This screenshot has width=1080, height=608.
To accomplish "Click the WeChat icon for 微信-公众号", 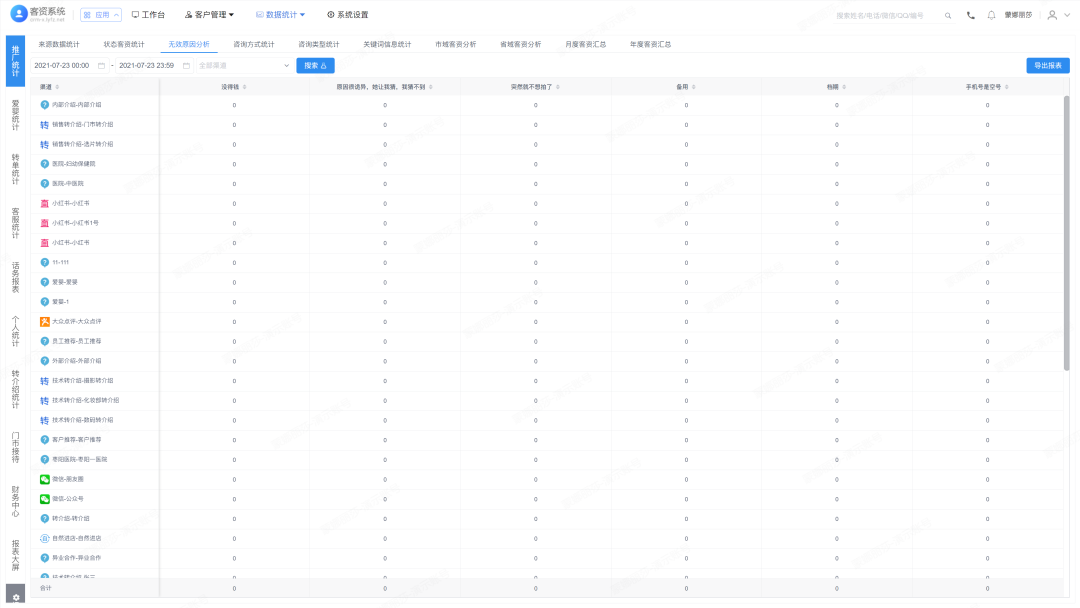I will (44, 499).
